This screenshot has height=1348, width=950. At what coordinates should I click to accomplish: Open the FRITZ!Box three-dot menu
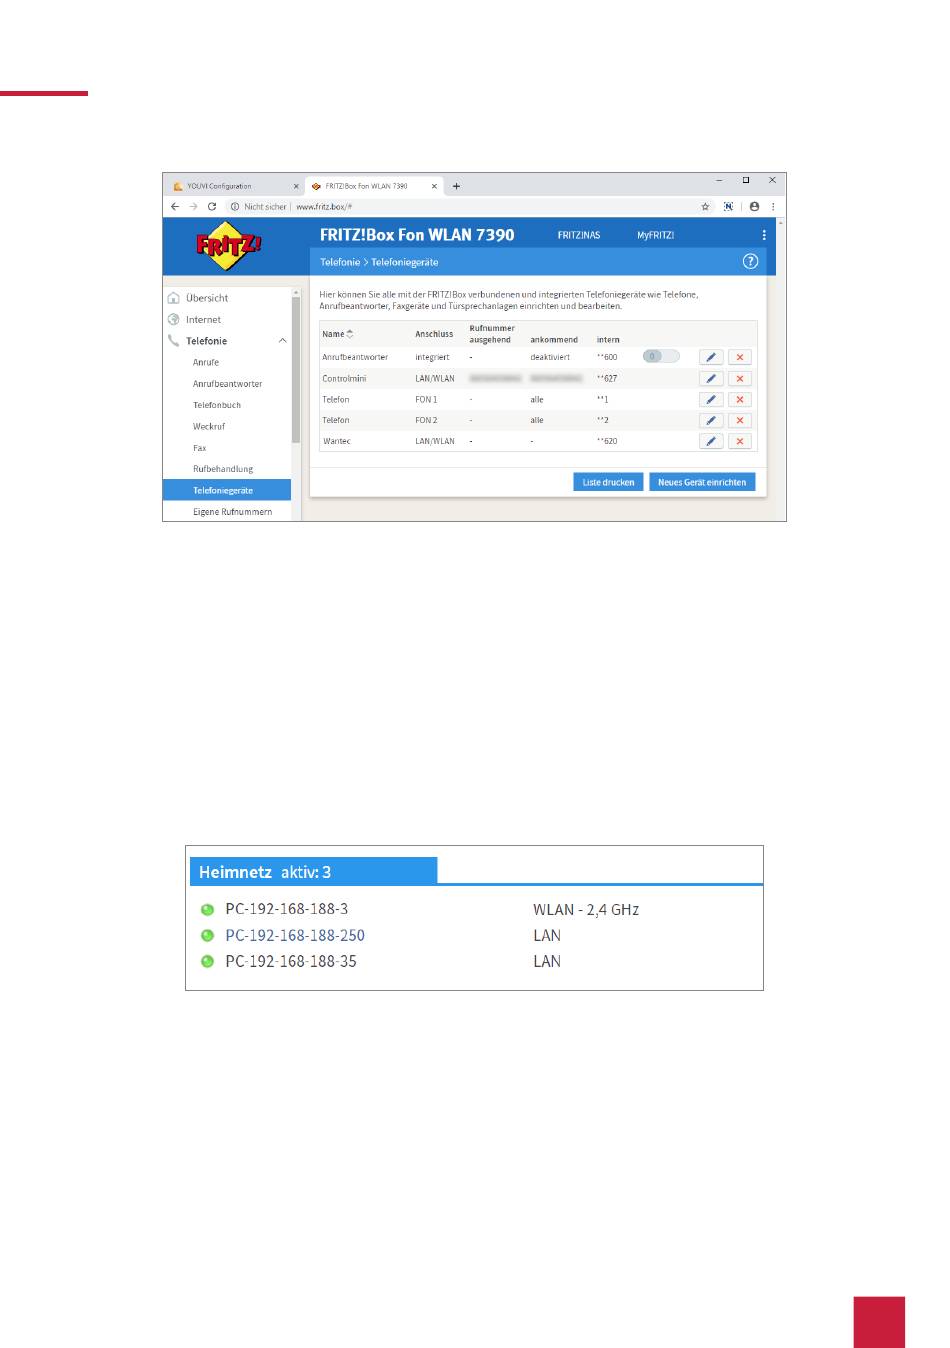pos(764,235)
